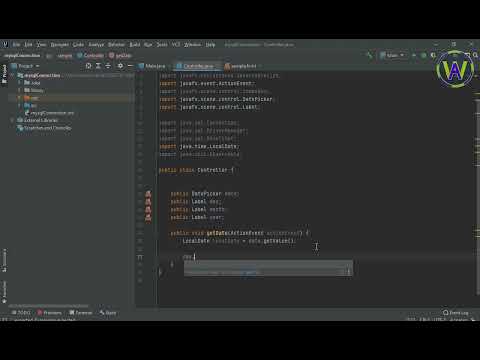The image size is (480, 360).
Task: Open the View menu
Action: point(41,44)
